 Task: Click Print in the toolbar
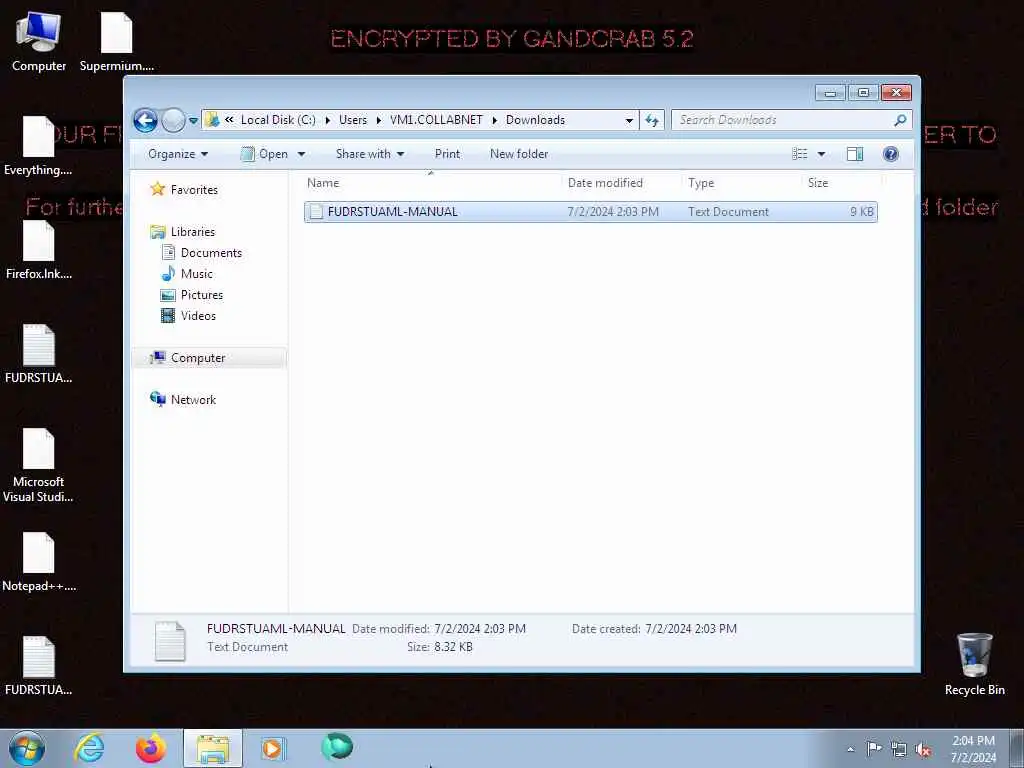point(447,154)
